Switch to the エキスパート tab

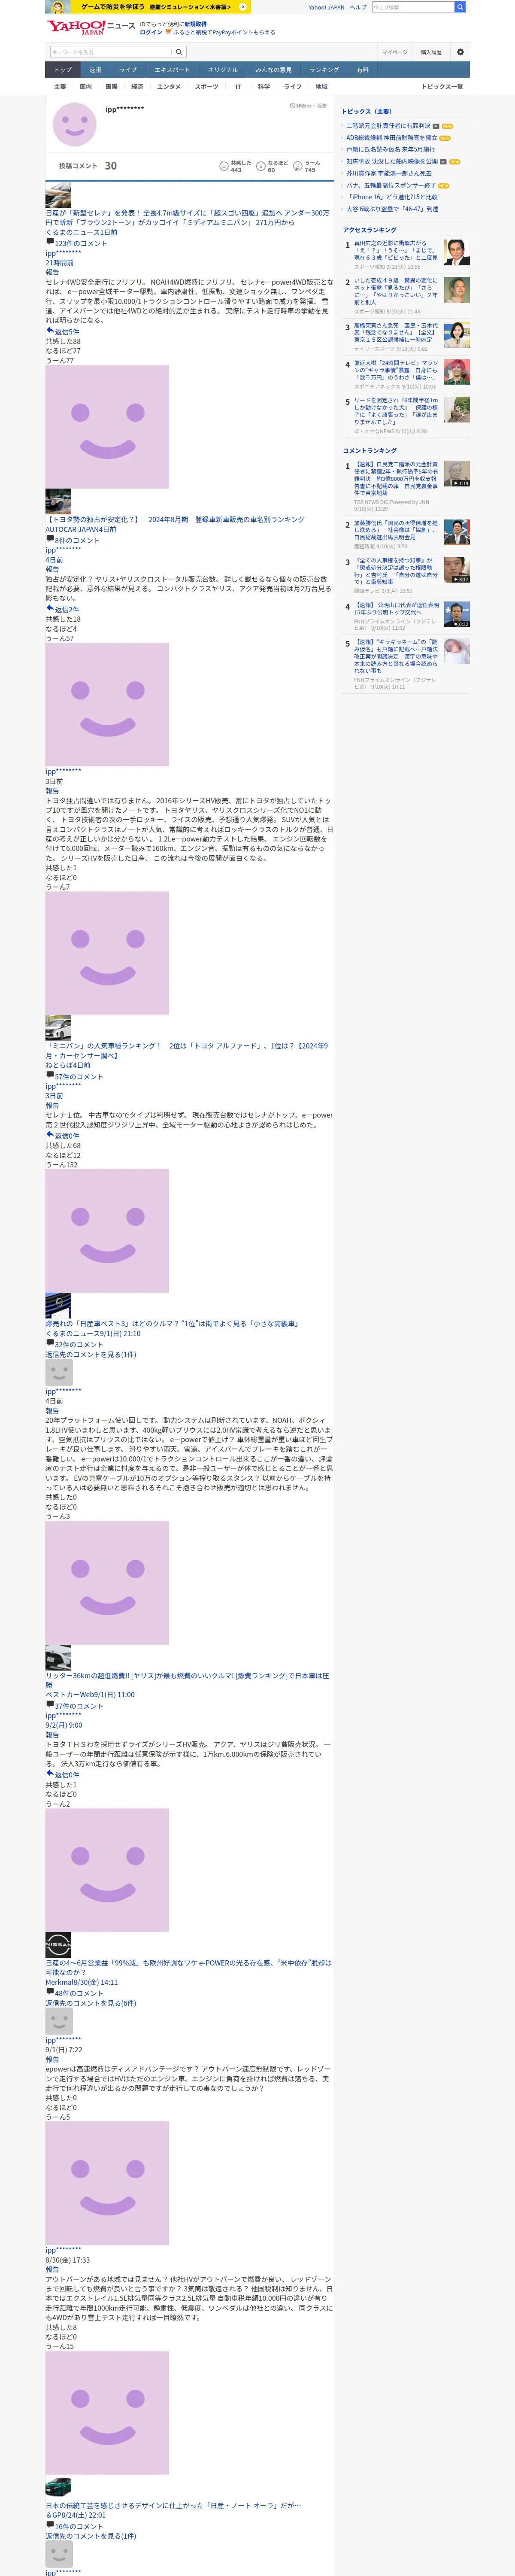tap(172, 70)
